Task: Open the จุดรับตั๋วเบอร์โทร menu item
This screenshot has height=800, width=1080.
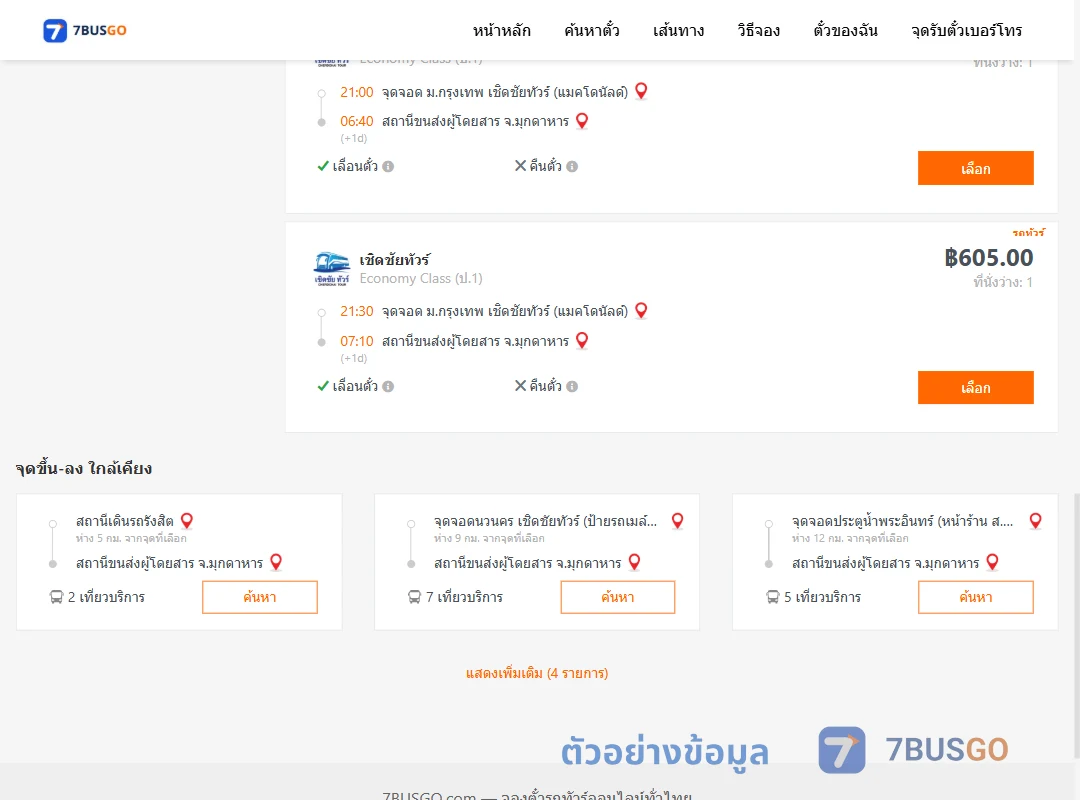Action: coord(966,30)
